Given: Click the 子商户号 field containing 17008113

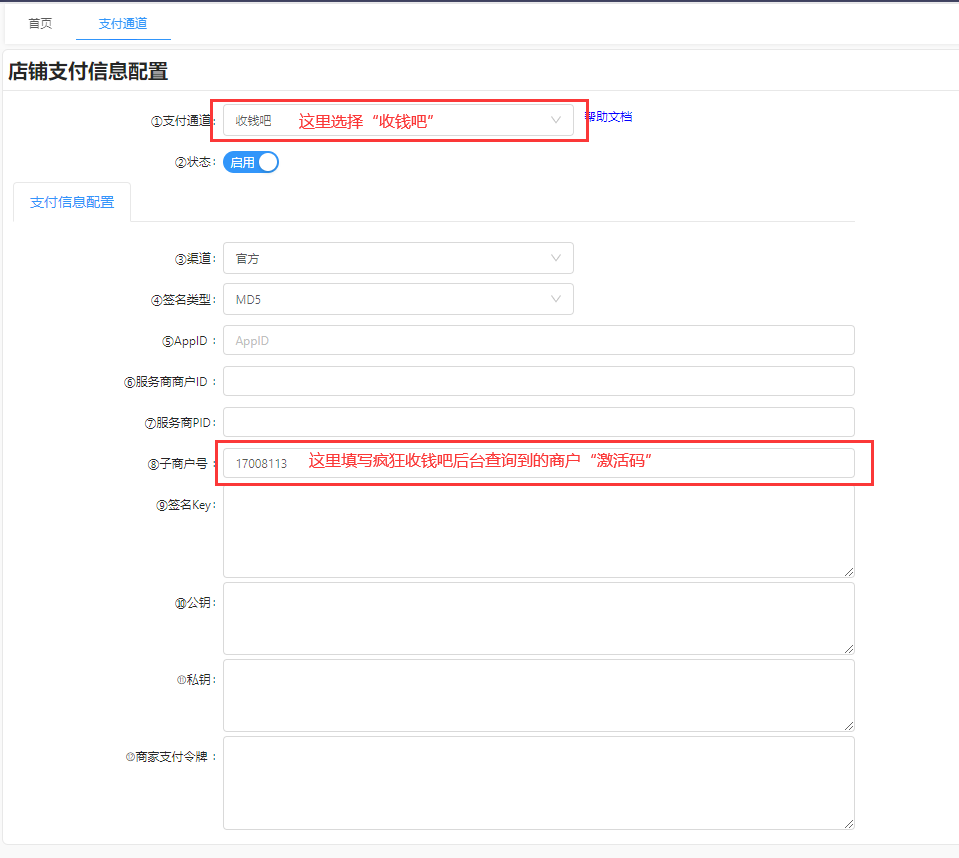Looking at the screenshot, I should click(x=539, y=463).
